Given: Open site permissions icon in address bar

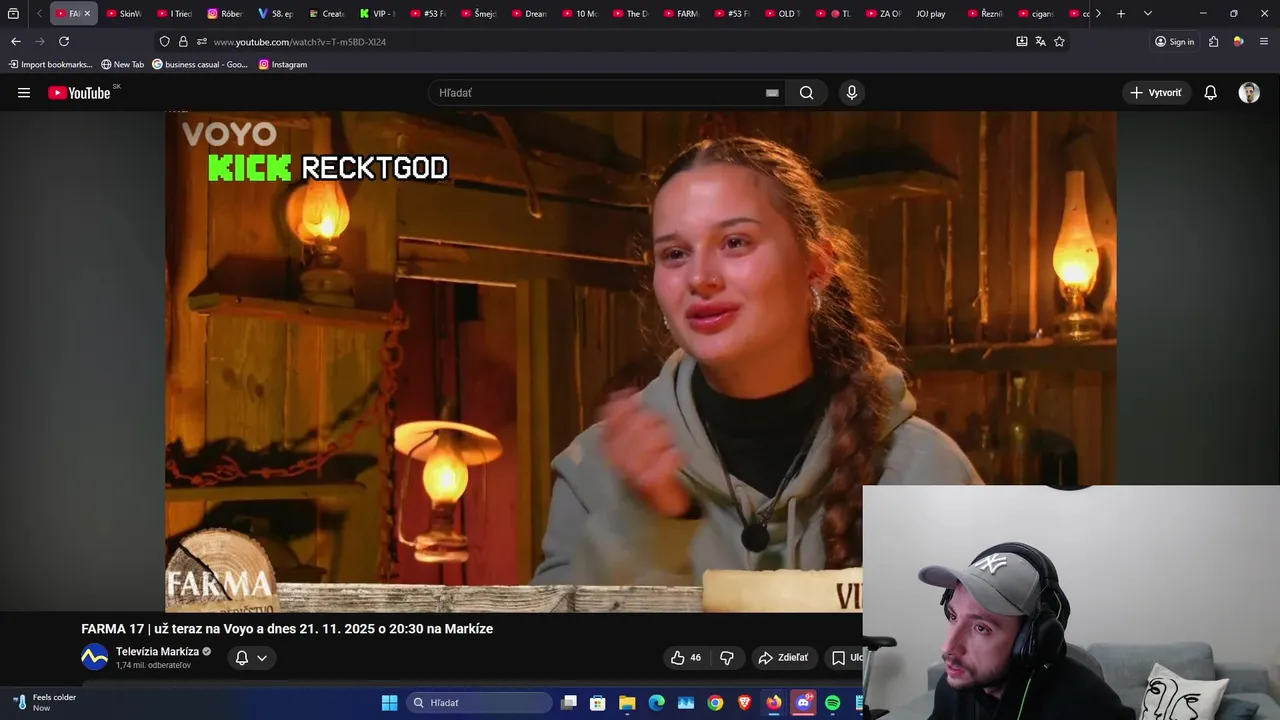Looking at the screenshot, I should click(201, 42).
